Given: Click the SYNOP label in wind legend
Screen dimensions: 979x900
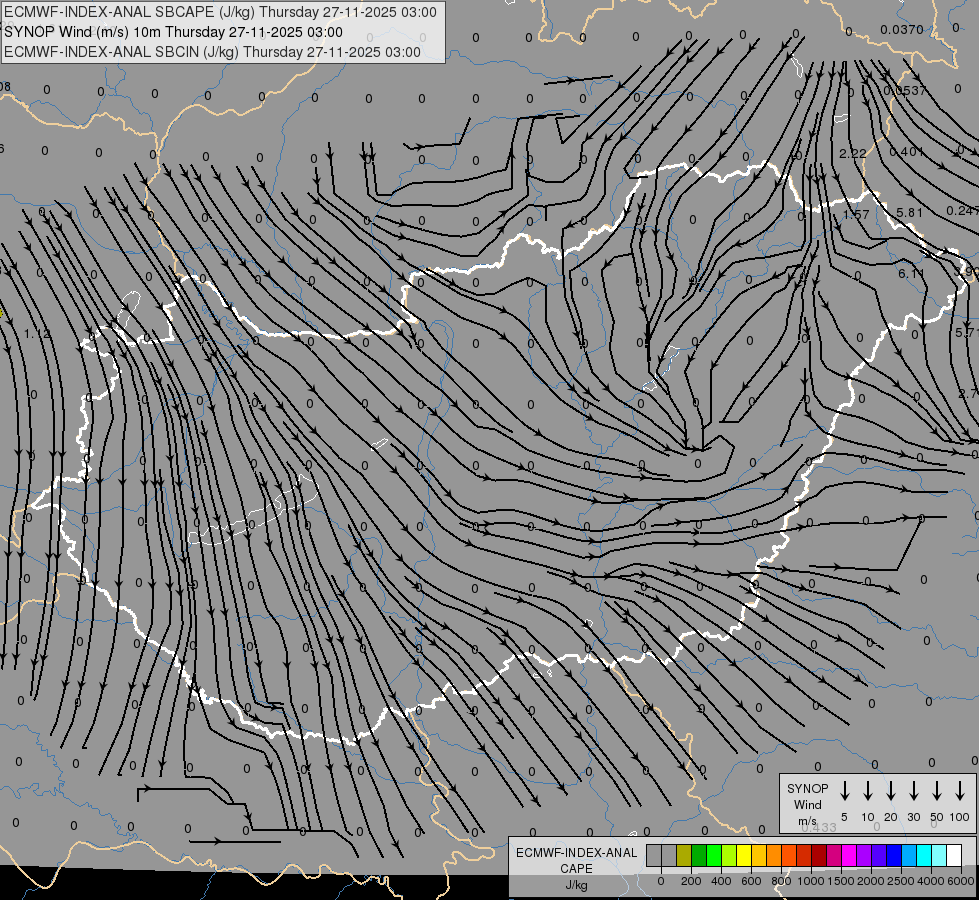Looking at the screenshot, I should coord(807,788).
